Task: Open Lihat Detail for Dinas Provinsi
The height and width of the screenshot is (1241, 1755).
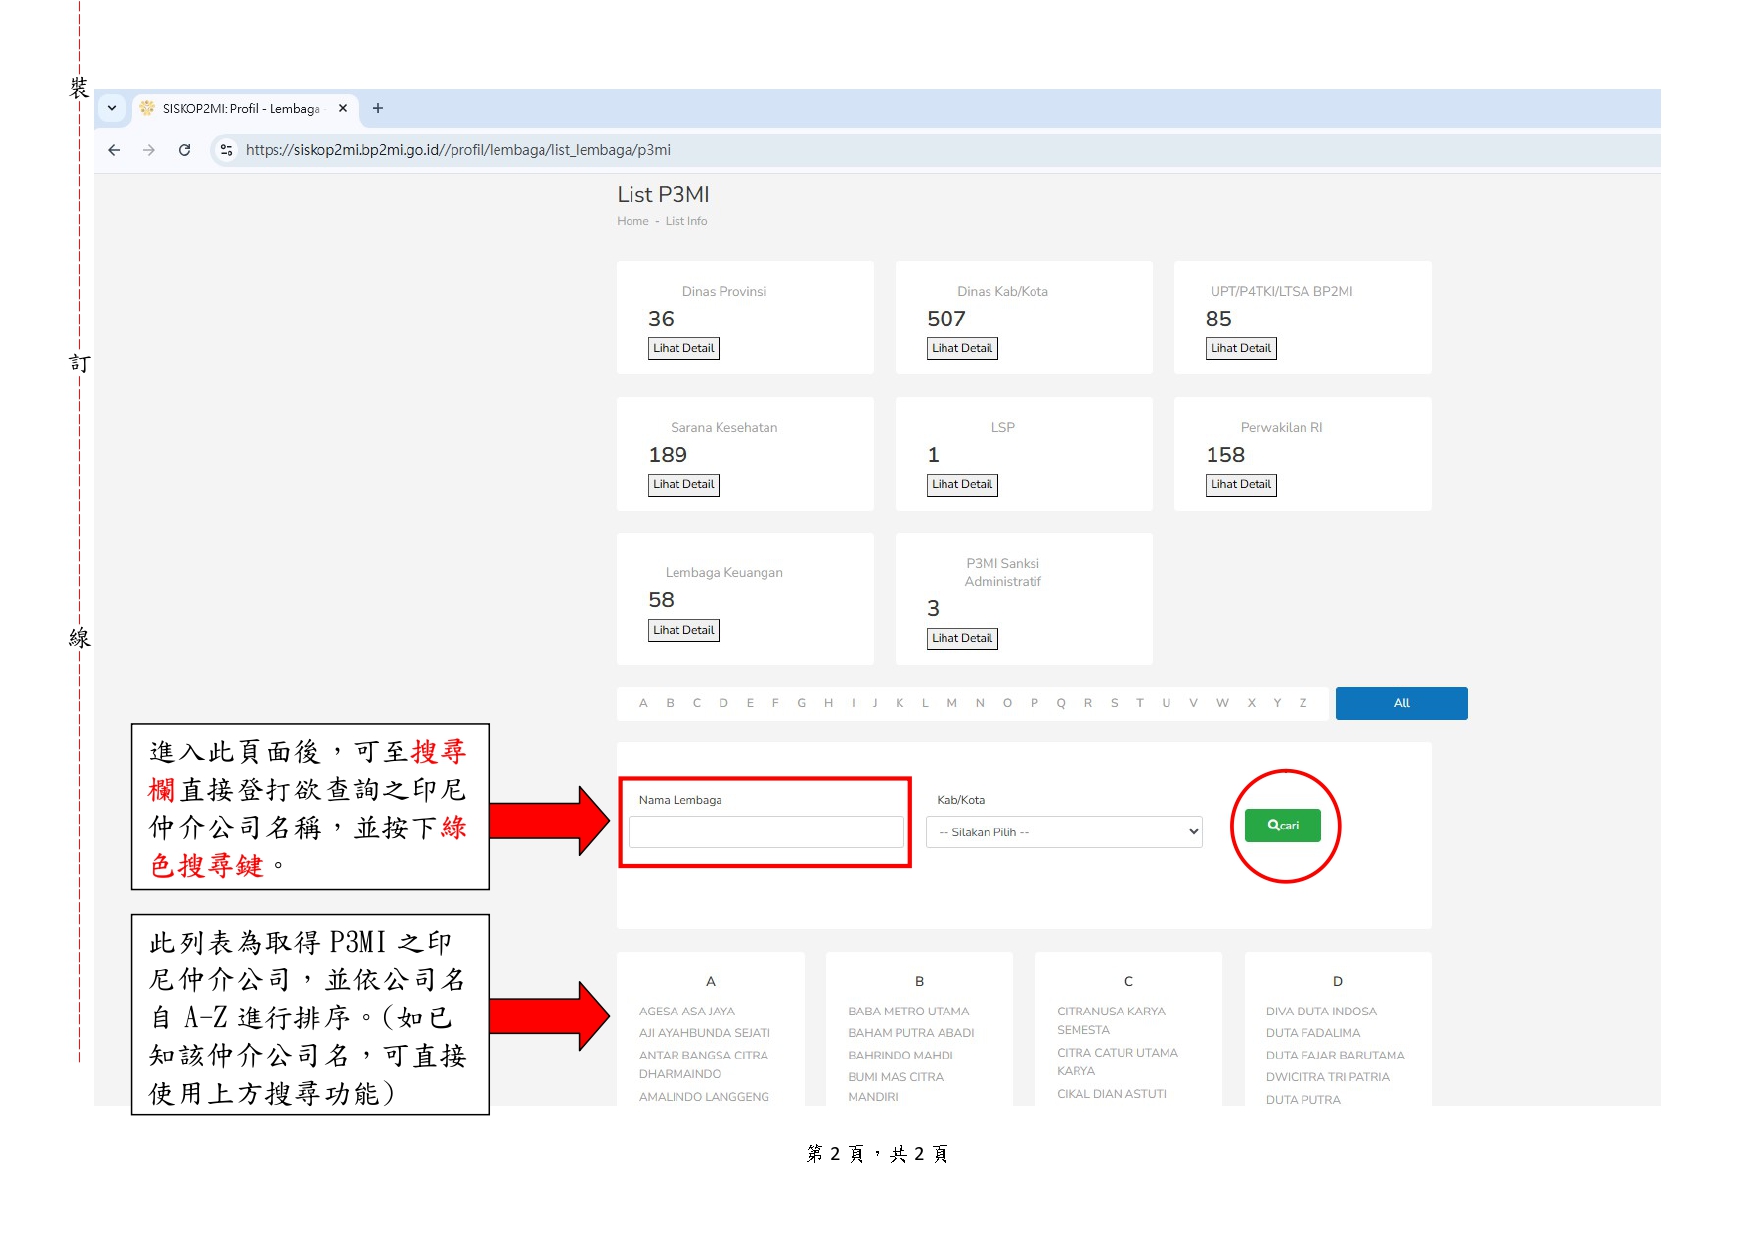Action: 684,348
